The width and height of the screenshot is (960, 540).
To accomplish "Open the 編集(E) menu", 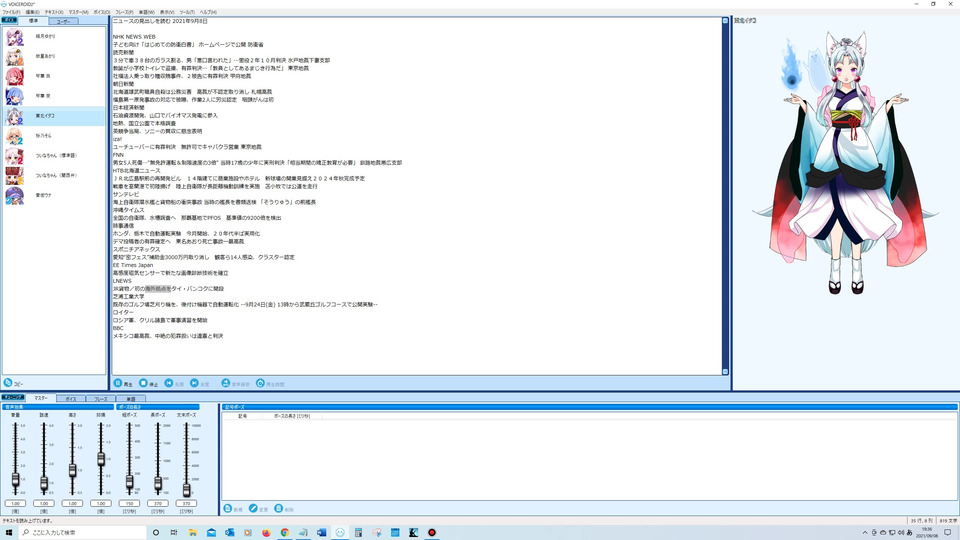I will (x=32, y=12).
